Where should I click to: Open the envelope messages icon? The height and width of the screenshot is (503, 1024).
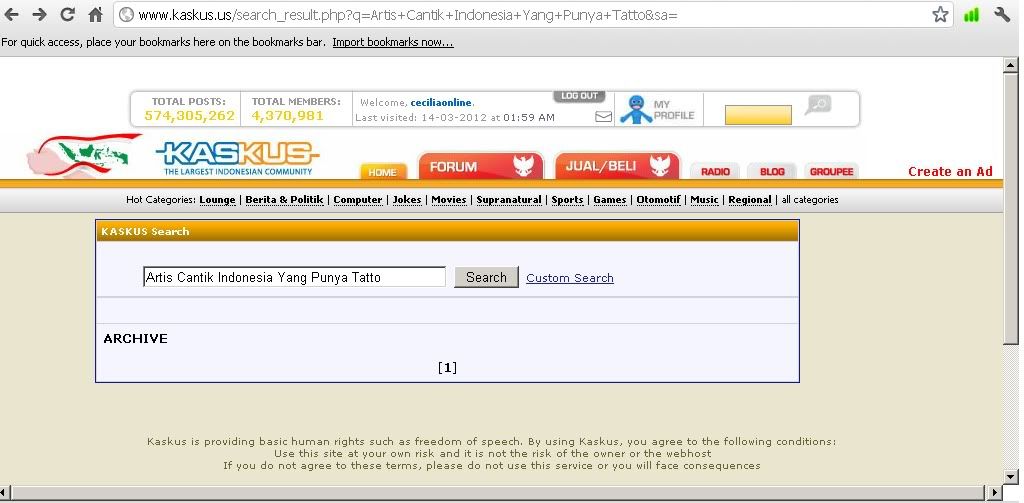pos(603,116)
